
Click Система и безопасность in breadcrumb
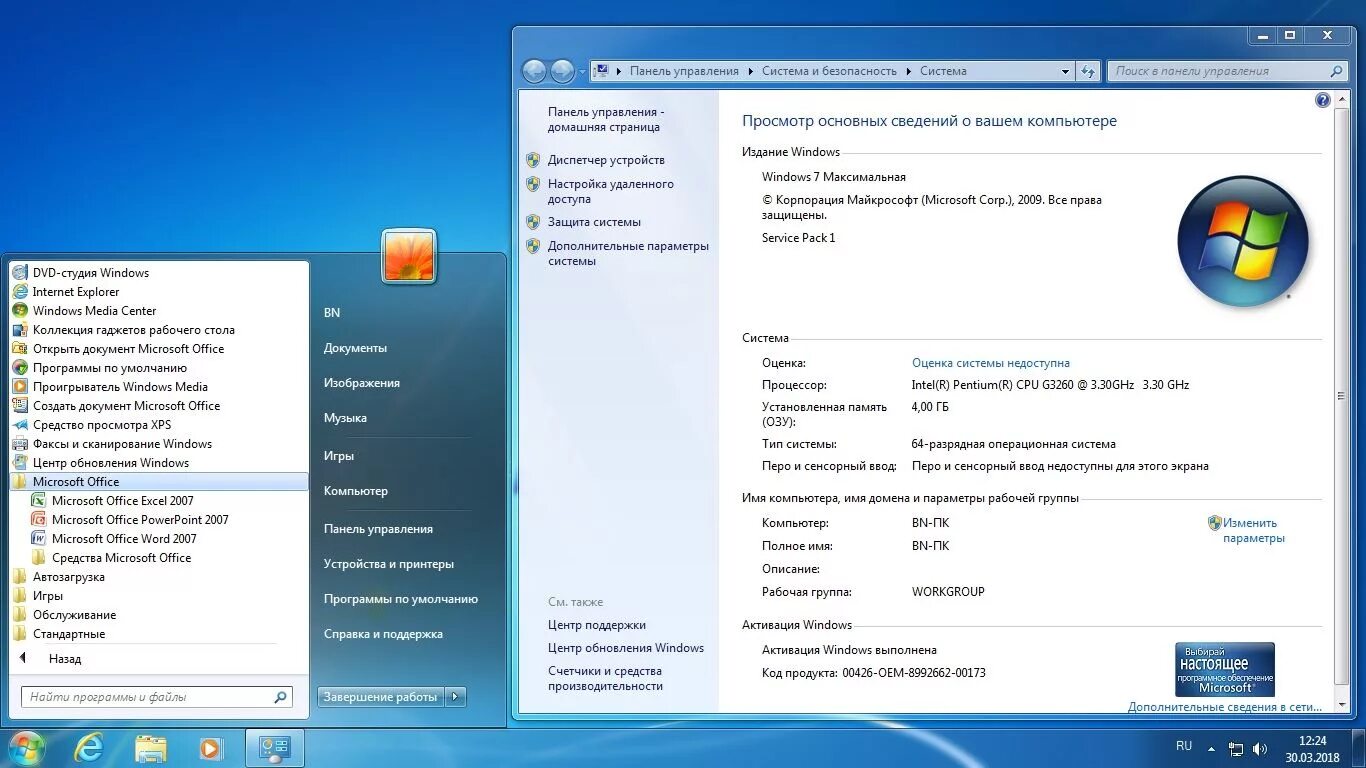tap(829, 71)
